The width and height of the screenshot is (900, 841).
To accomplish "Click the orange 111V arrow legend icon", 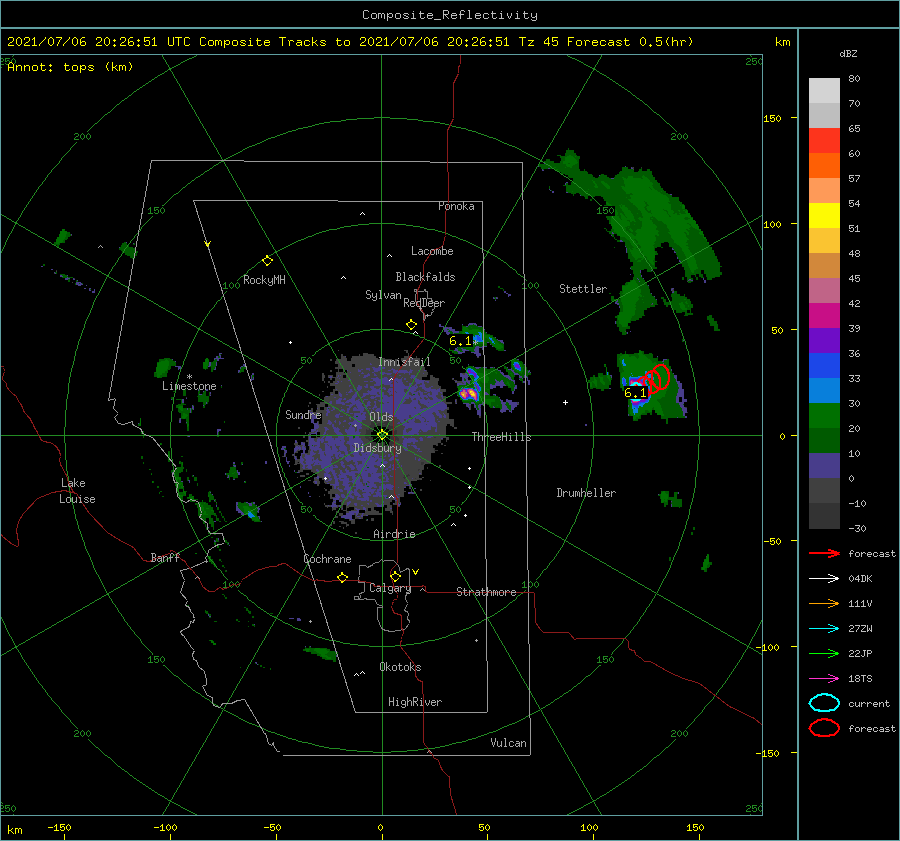I will tap(824, 603).
